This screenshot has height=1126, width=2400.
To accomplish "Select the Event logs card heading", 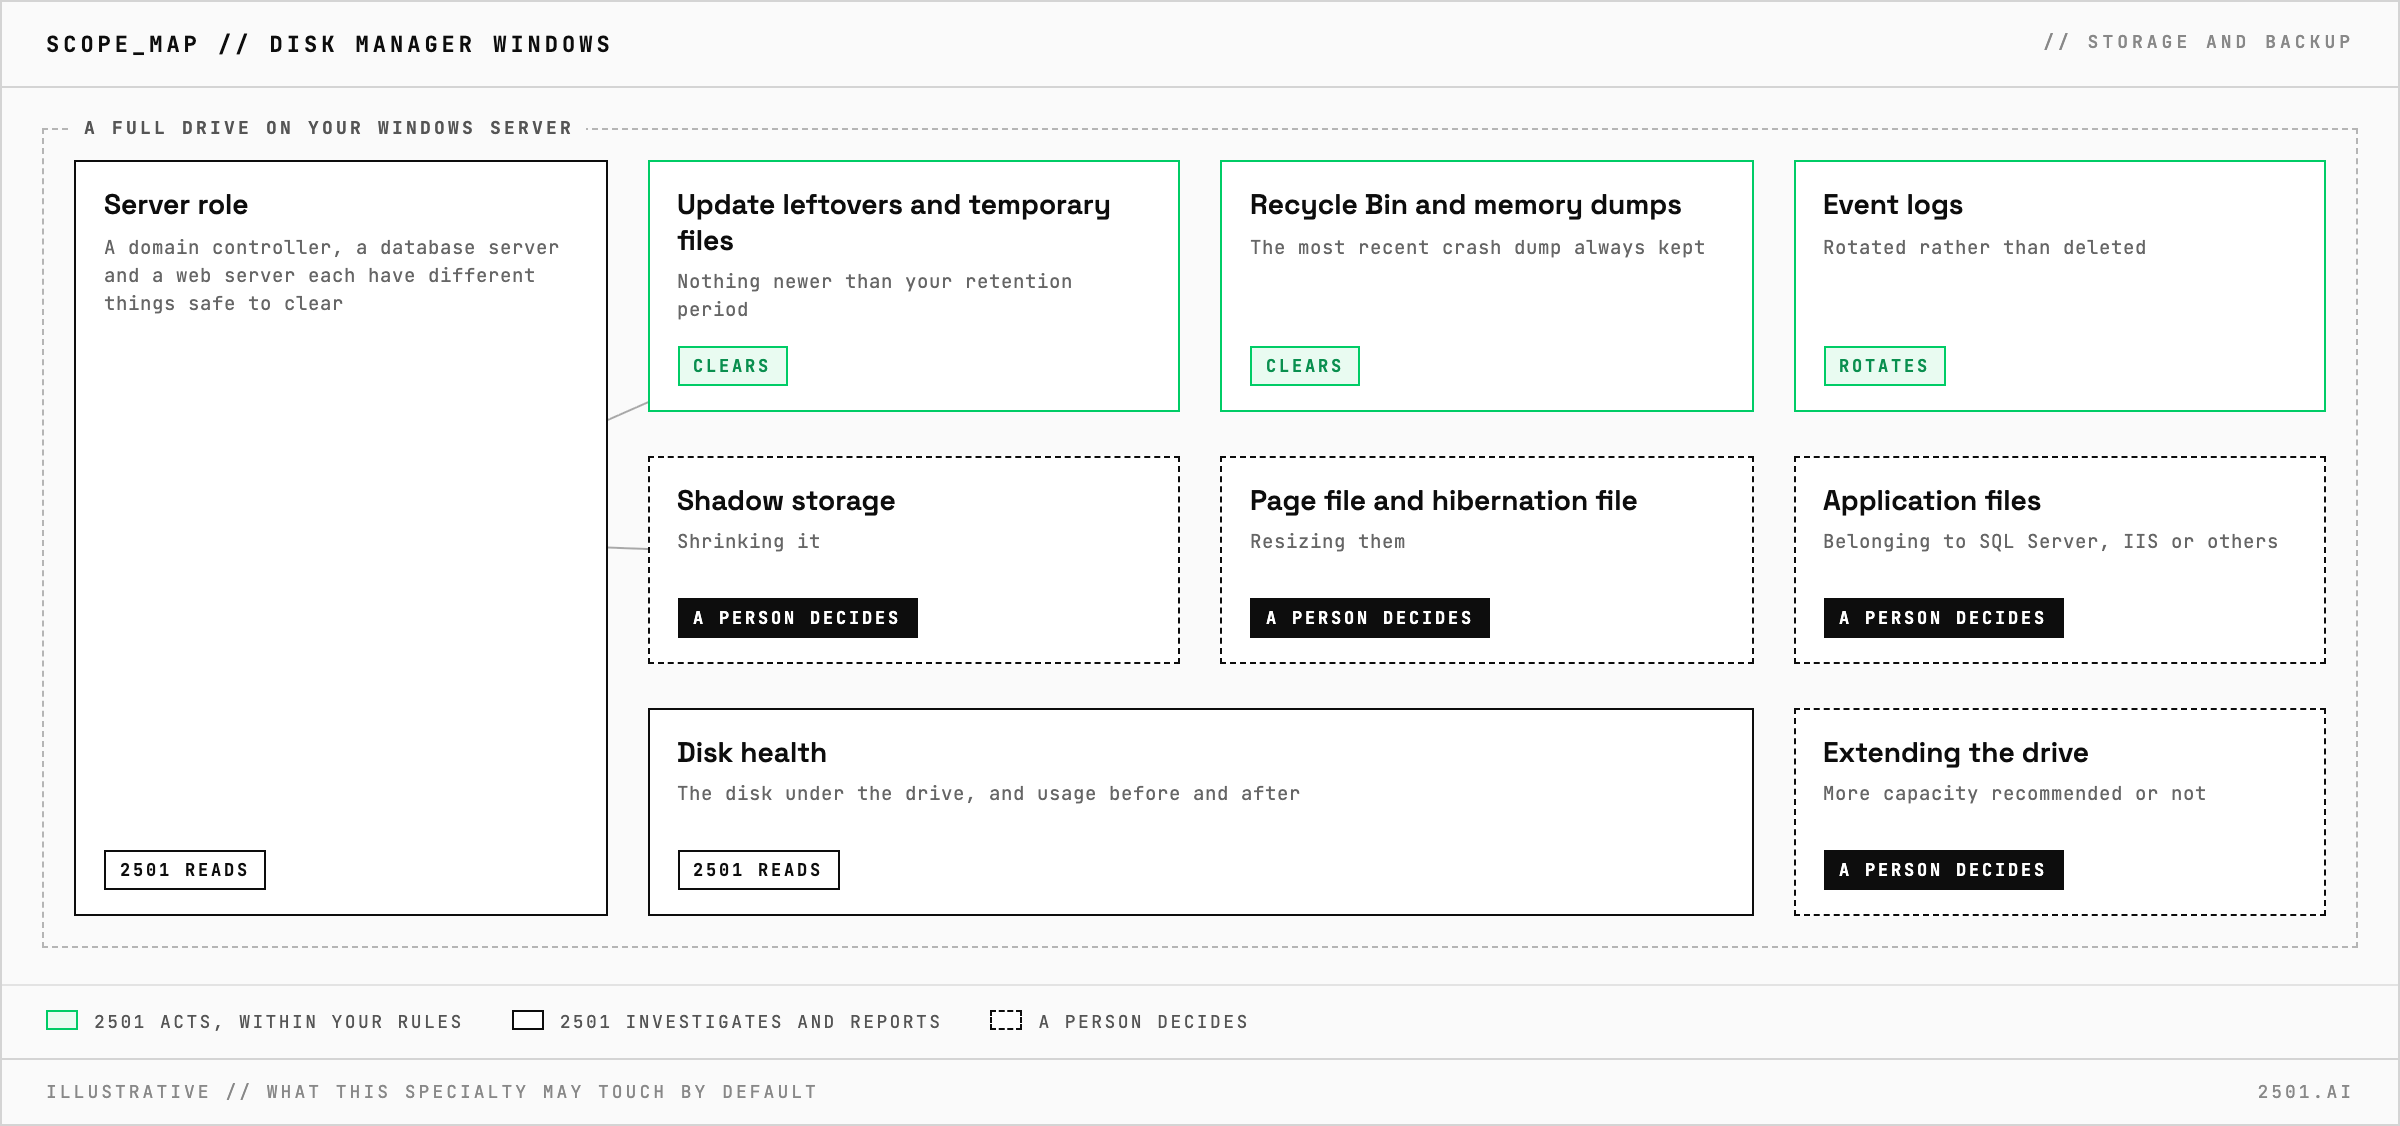I will pos(1893,205).
